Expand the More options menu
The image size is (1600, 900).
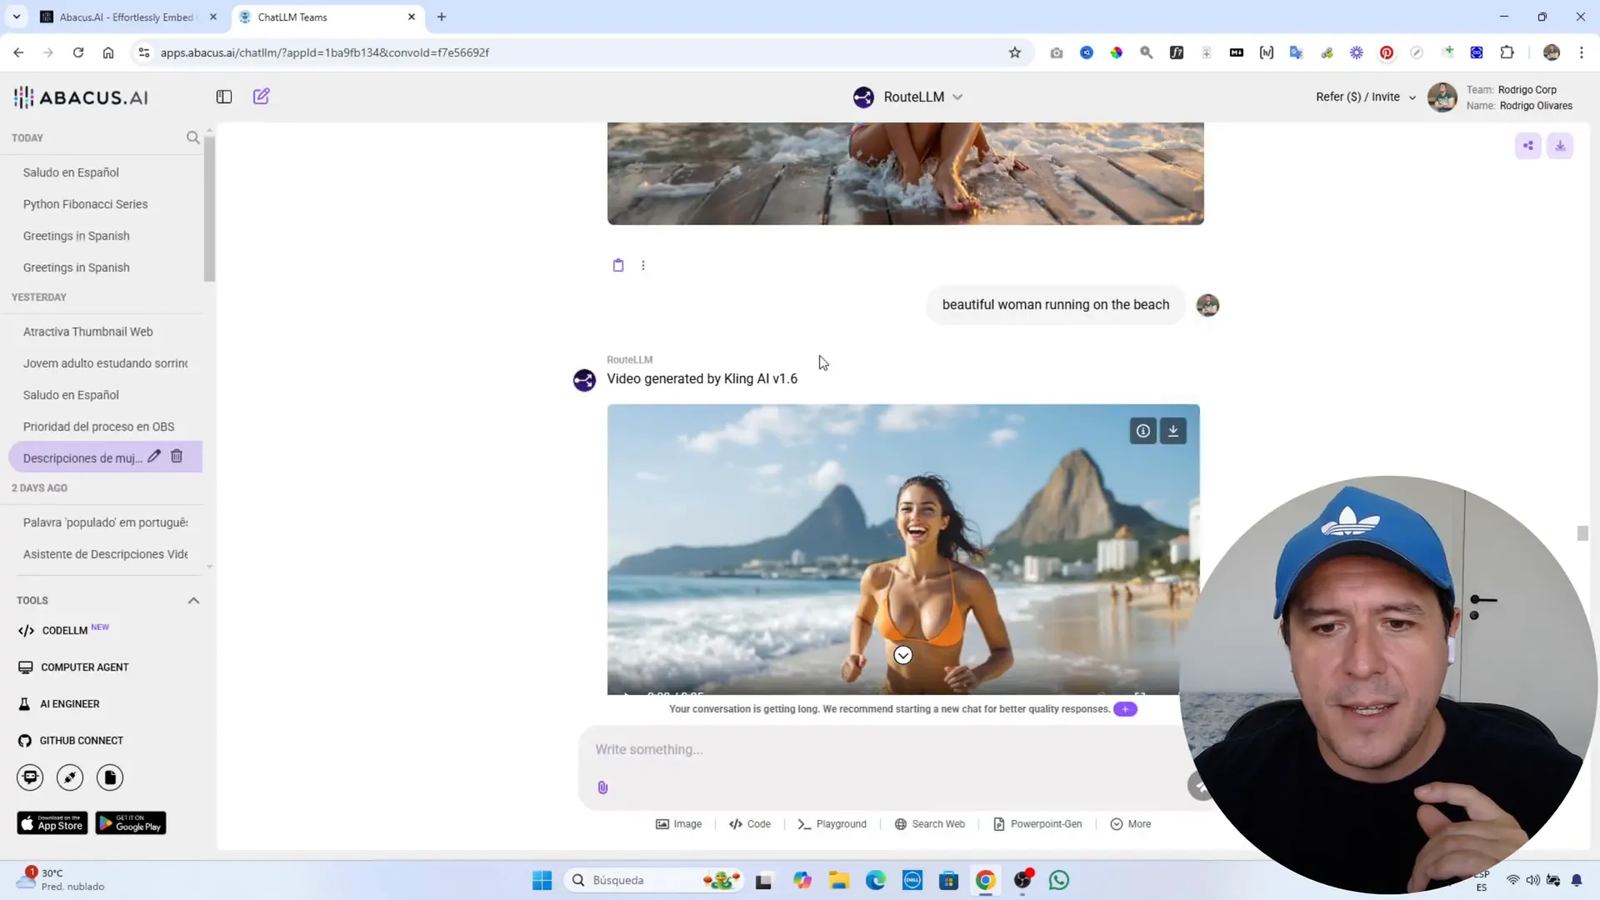coord(1130,823)
